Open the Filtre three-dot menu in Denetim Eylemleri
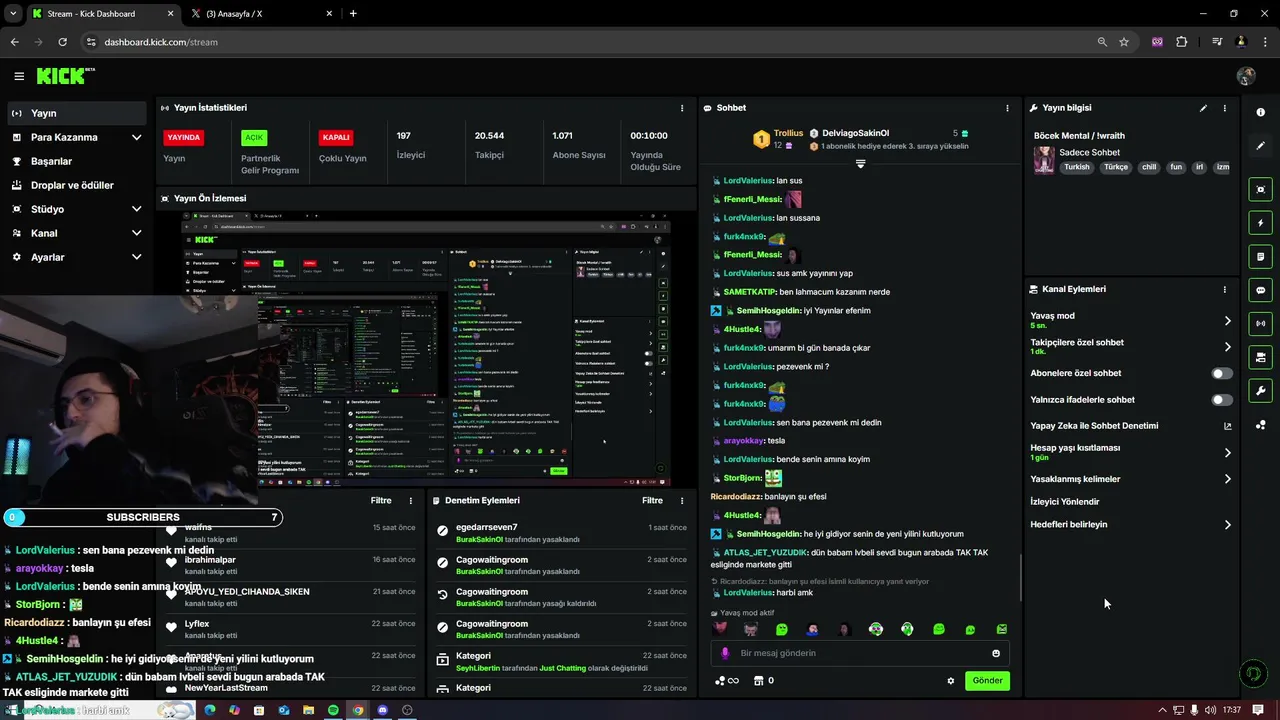Image resolution: width=1280 pixels, height=720 pixels. point(682,500)
